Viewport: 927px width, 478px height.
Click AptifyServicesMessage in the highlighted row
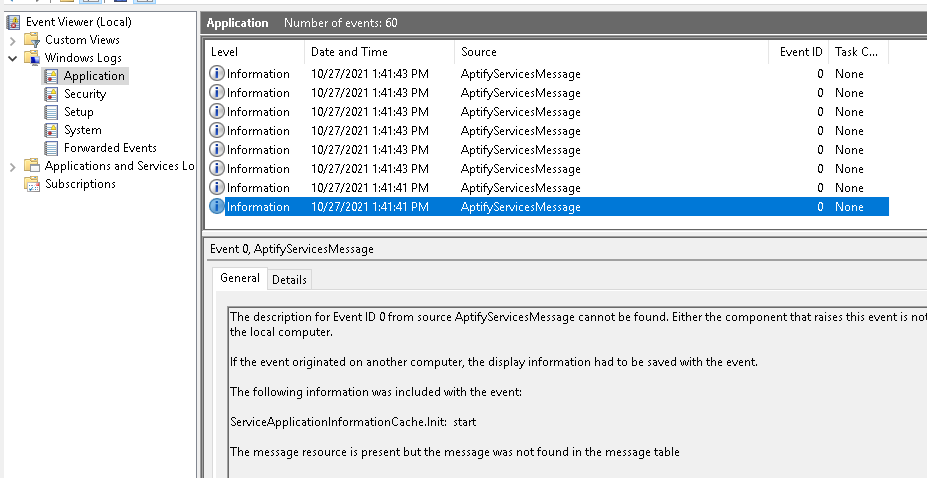tap(520, 207)
